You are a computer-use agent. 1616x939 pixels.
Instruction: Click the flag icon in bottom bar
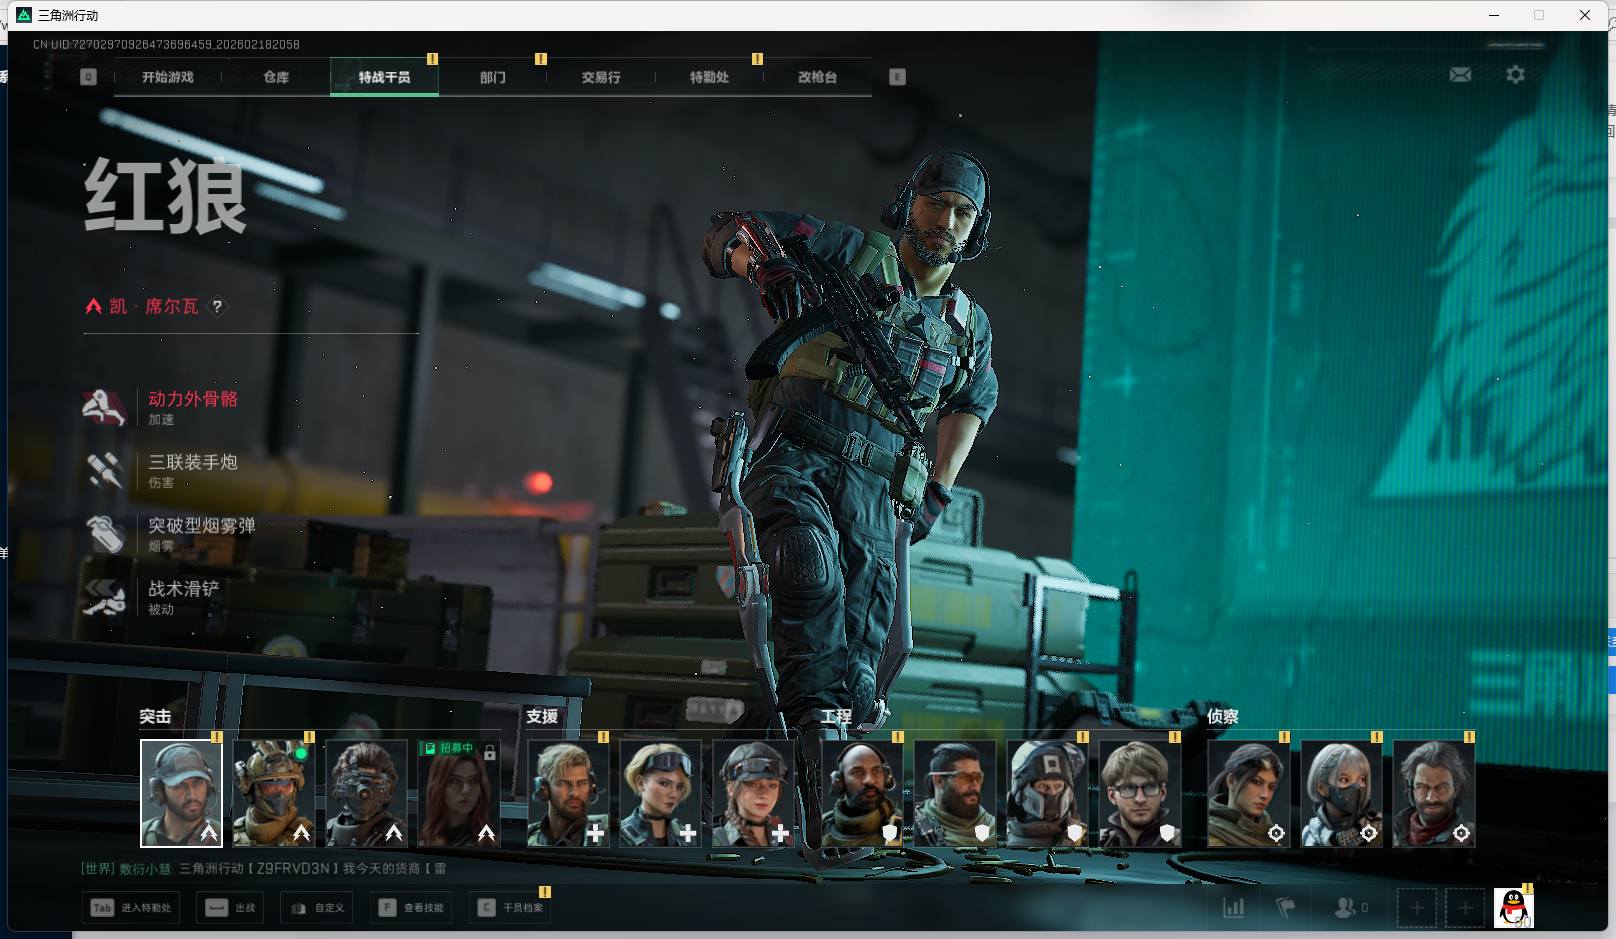coord(1285,907)
